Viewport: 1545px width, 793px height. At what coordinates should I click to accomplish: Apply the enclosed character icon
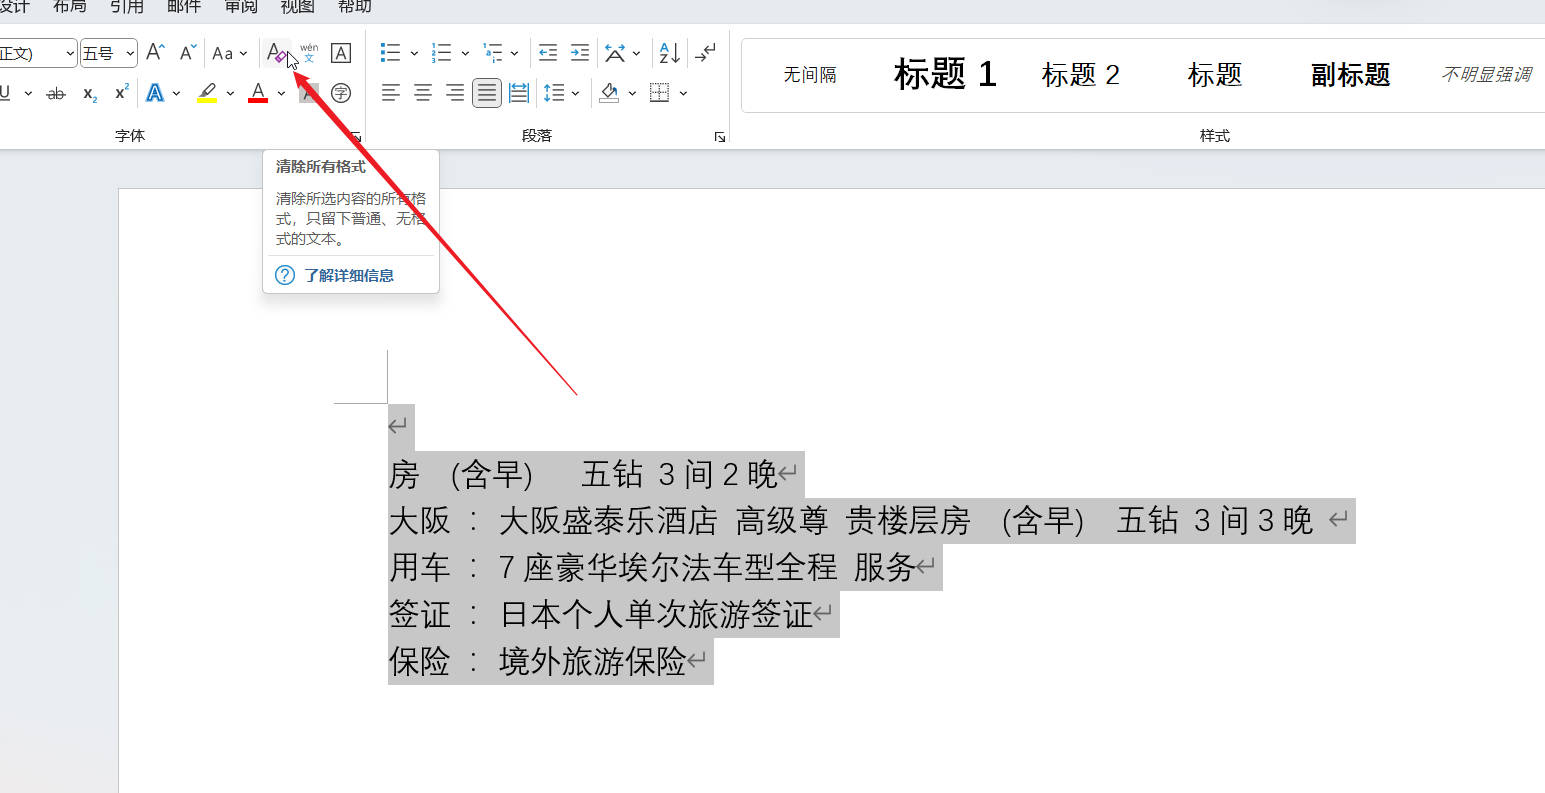click(x=341, y=93)
